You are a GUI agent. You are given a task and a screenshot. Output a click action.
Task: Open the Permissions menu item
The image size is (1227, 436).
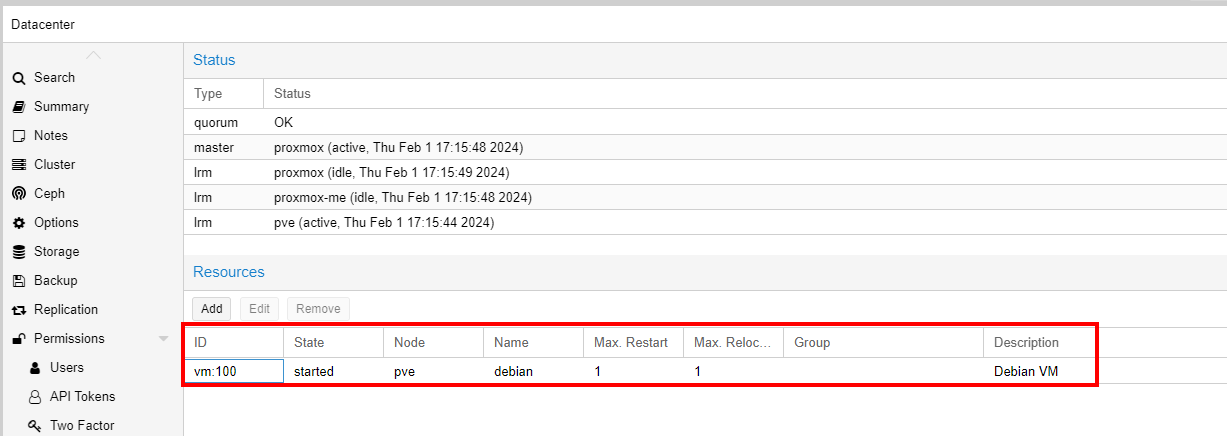click(69, 339)
